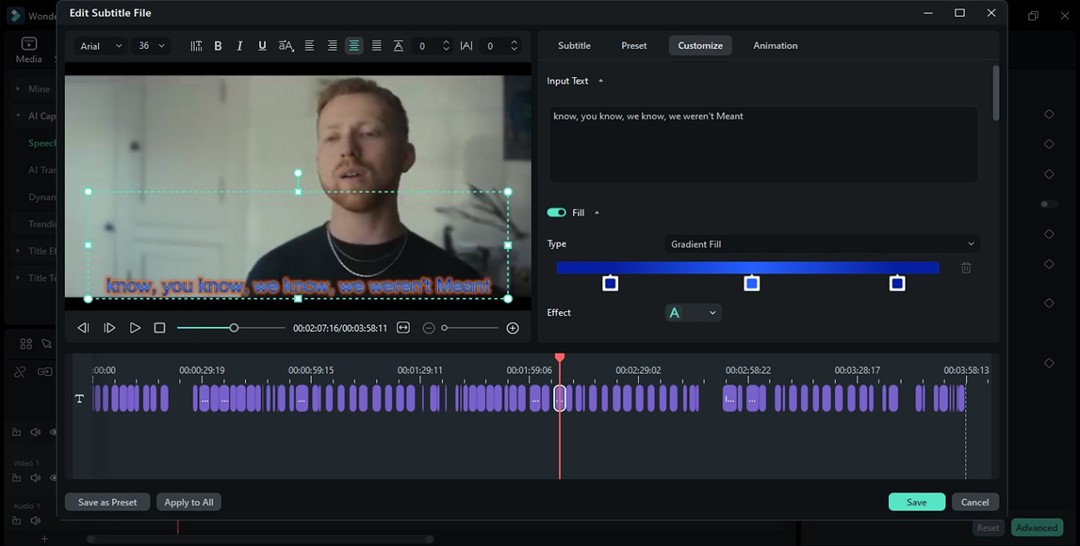Toggle bold text formatting
The height and width of the screenshot is (546, 1080).
(218, 46)
